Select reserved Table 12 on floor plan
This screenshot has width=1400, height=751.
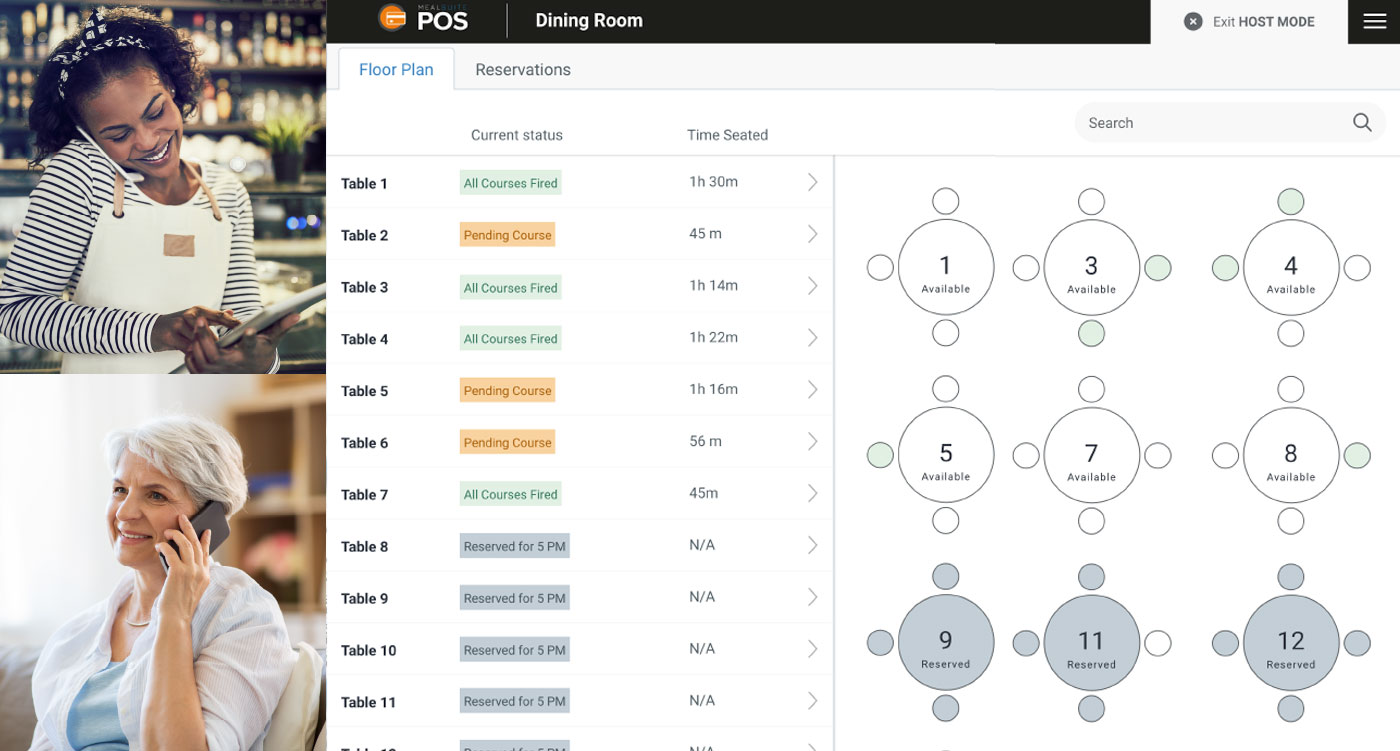coord(1290,642)
